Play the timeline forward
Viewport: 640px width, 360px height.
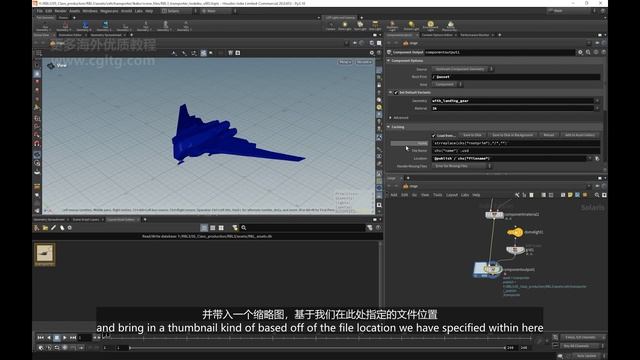(64, 338)
